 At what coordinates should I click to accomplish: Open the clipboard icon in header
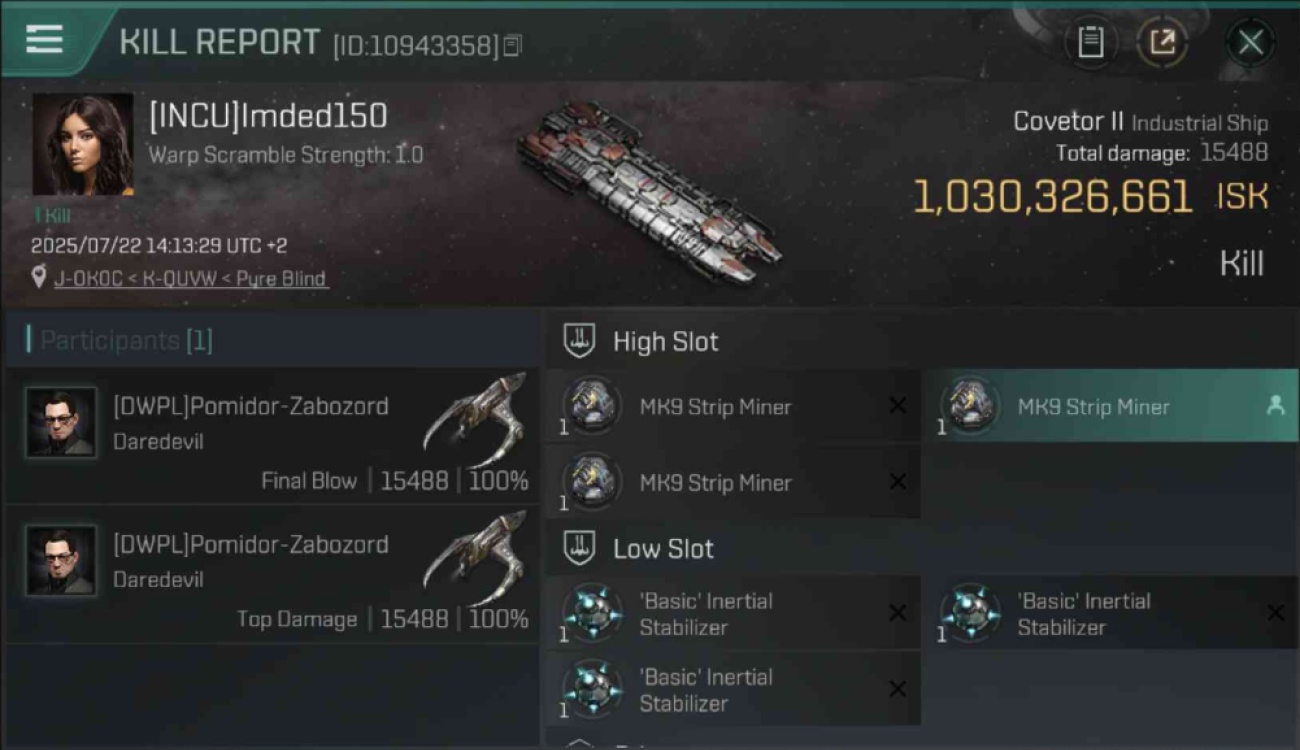1090,42
